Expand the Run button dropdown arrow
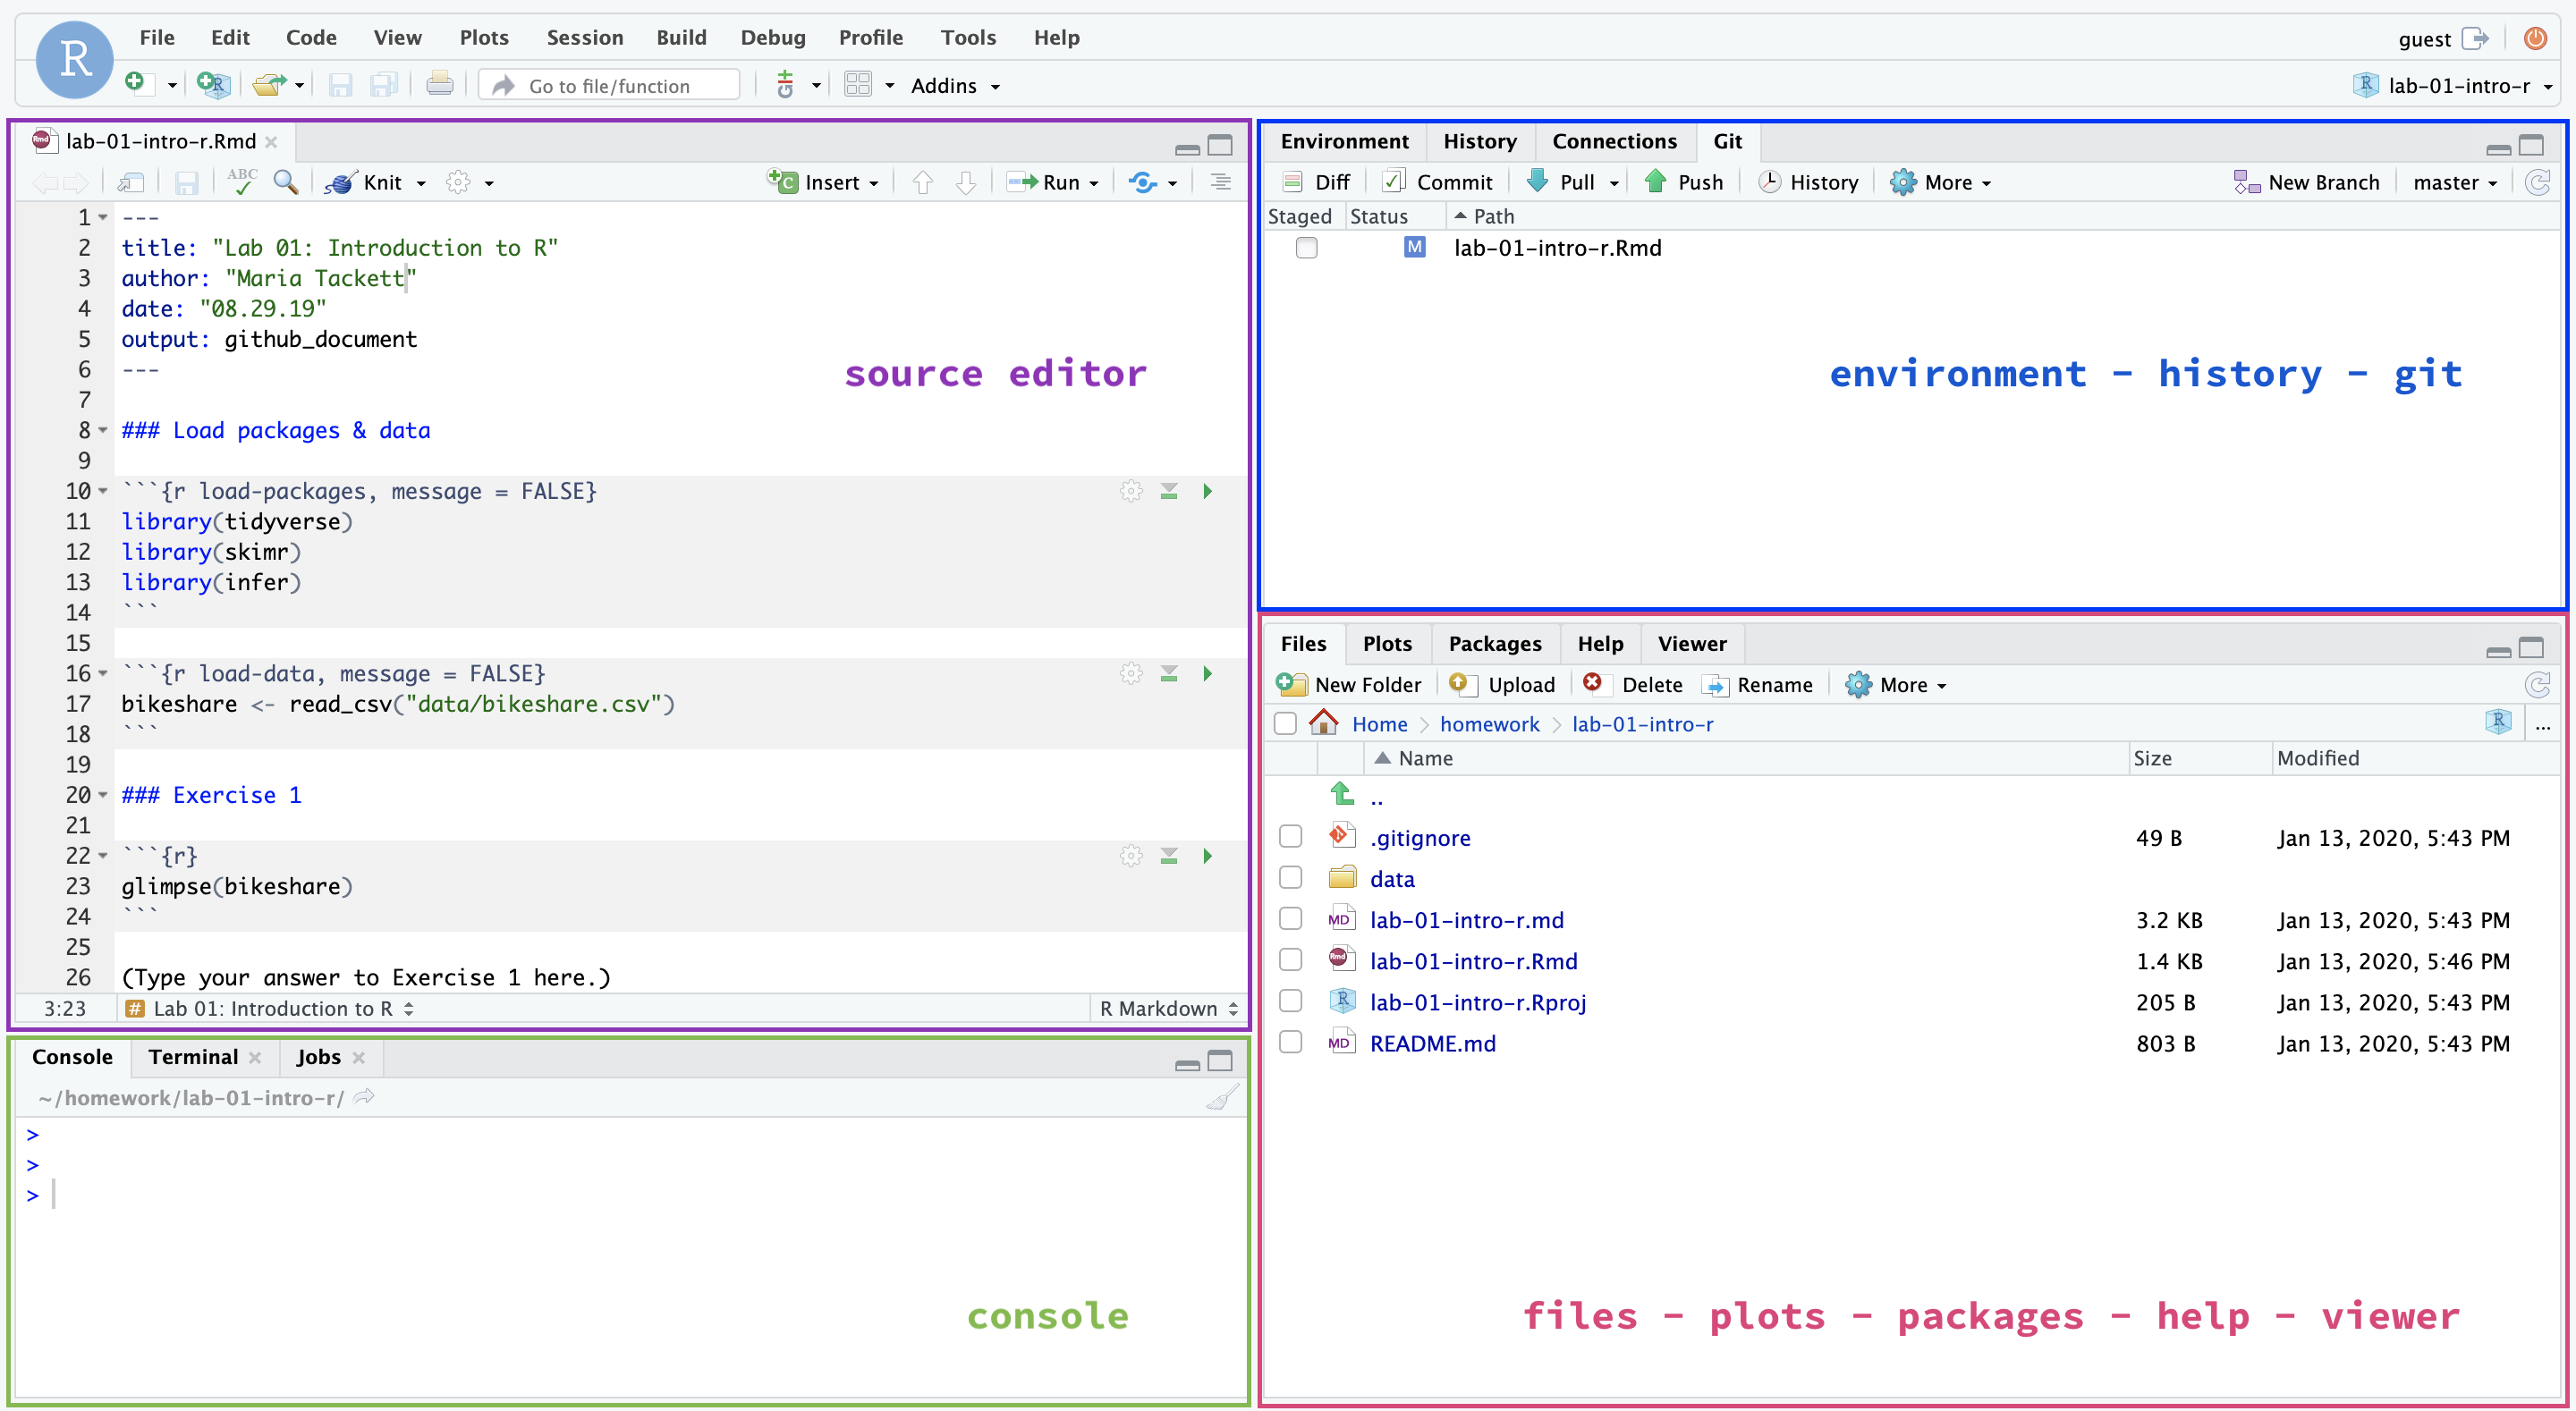Viewport: 2576px width, 1411px height. tap(1094, 183)
